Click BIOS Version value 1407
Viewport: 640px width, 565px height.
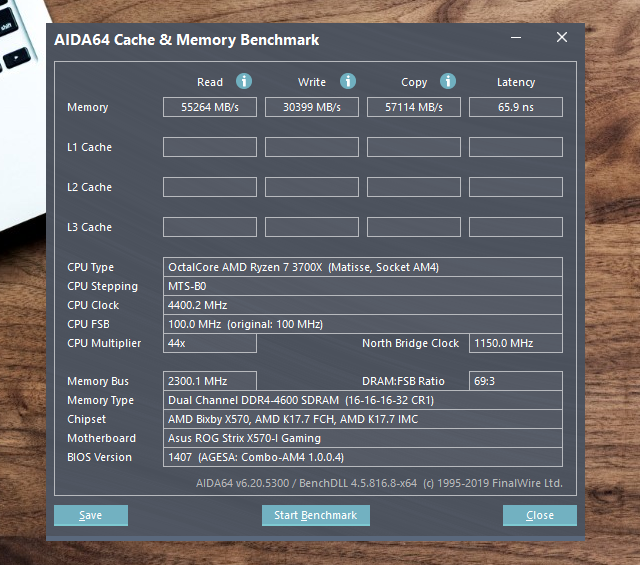363,457
